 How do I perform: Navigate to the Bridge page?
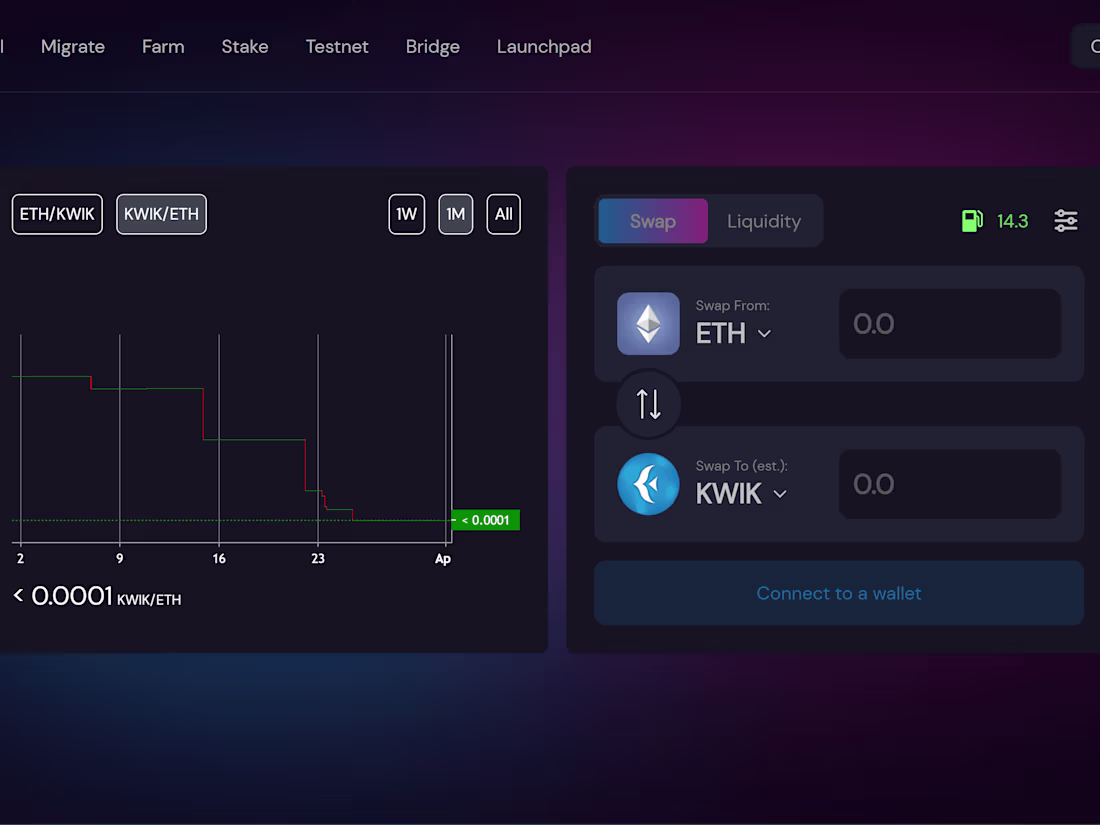pyautogui.click(x=432, y=46)
